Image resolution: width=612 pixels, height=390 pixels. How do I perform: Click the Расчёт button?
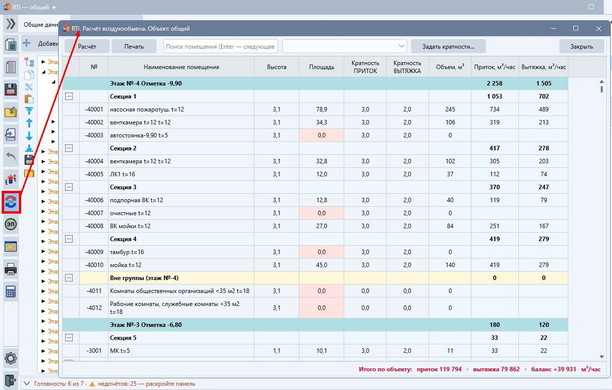tap(87, 46)
